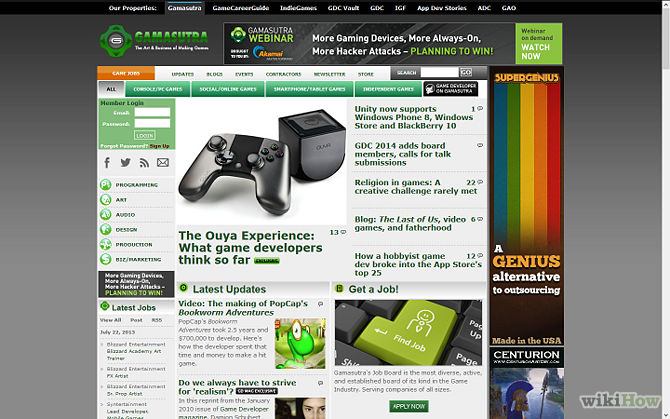Screen dimensions: 670x419
Task: Click the Latest Updates section icon
Action: click(184, 288)
